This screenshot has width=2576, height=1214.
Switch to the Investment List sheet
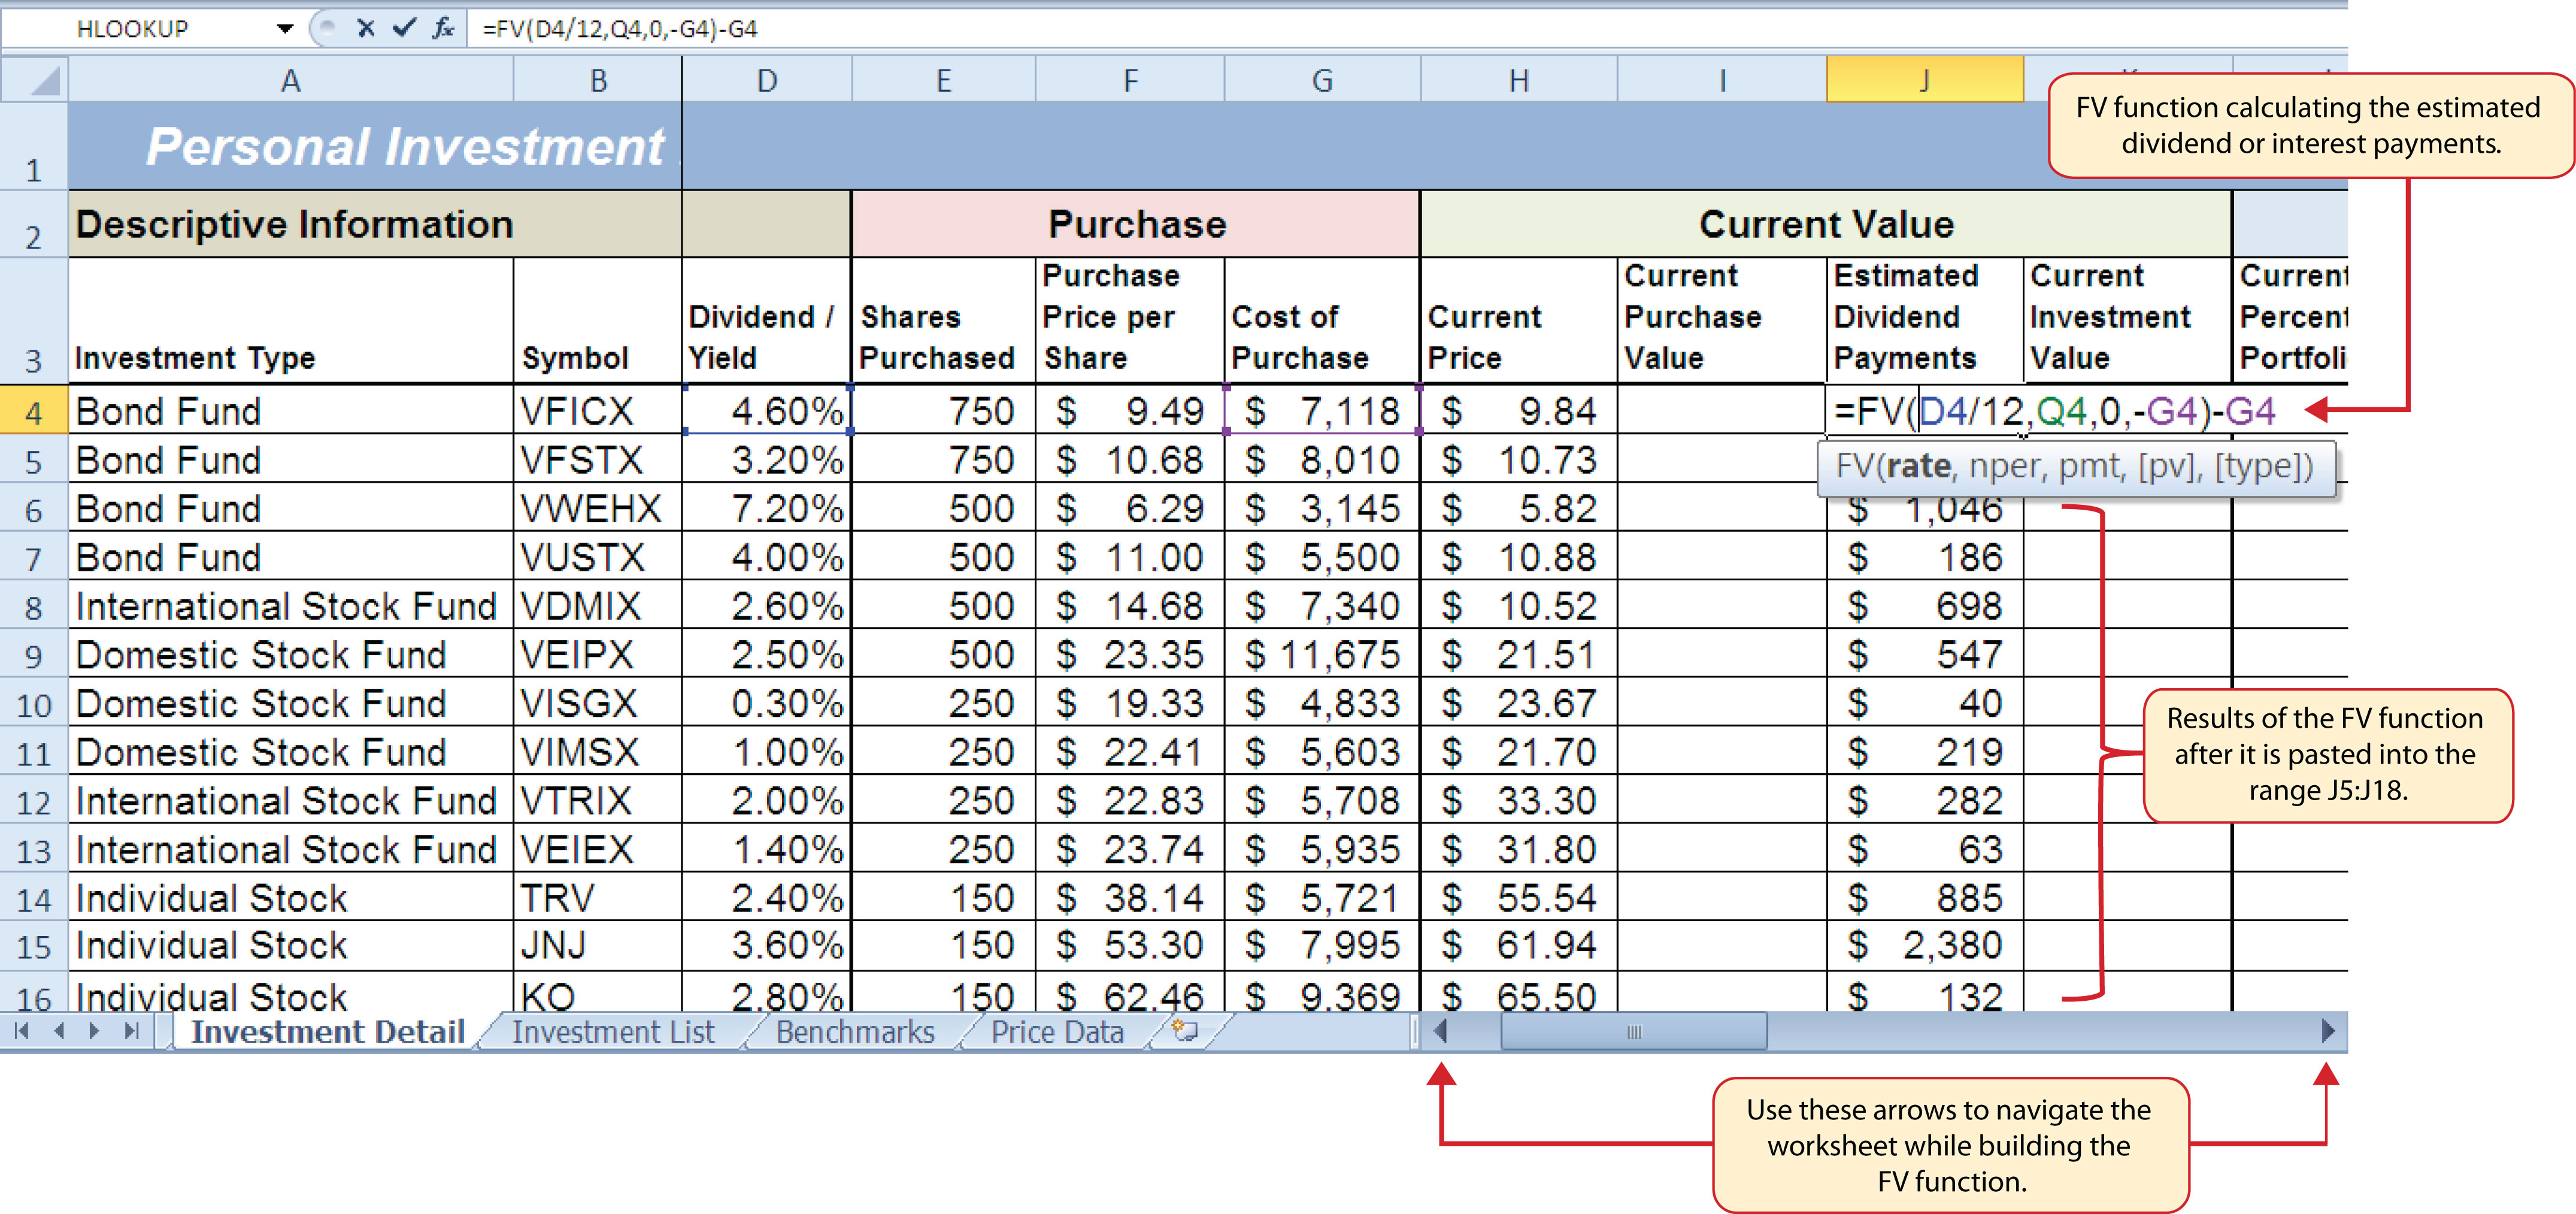point(613,1032)
